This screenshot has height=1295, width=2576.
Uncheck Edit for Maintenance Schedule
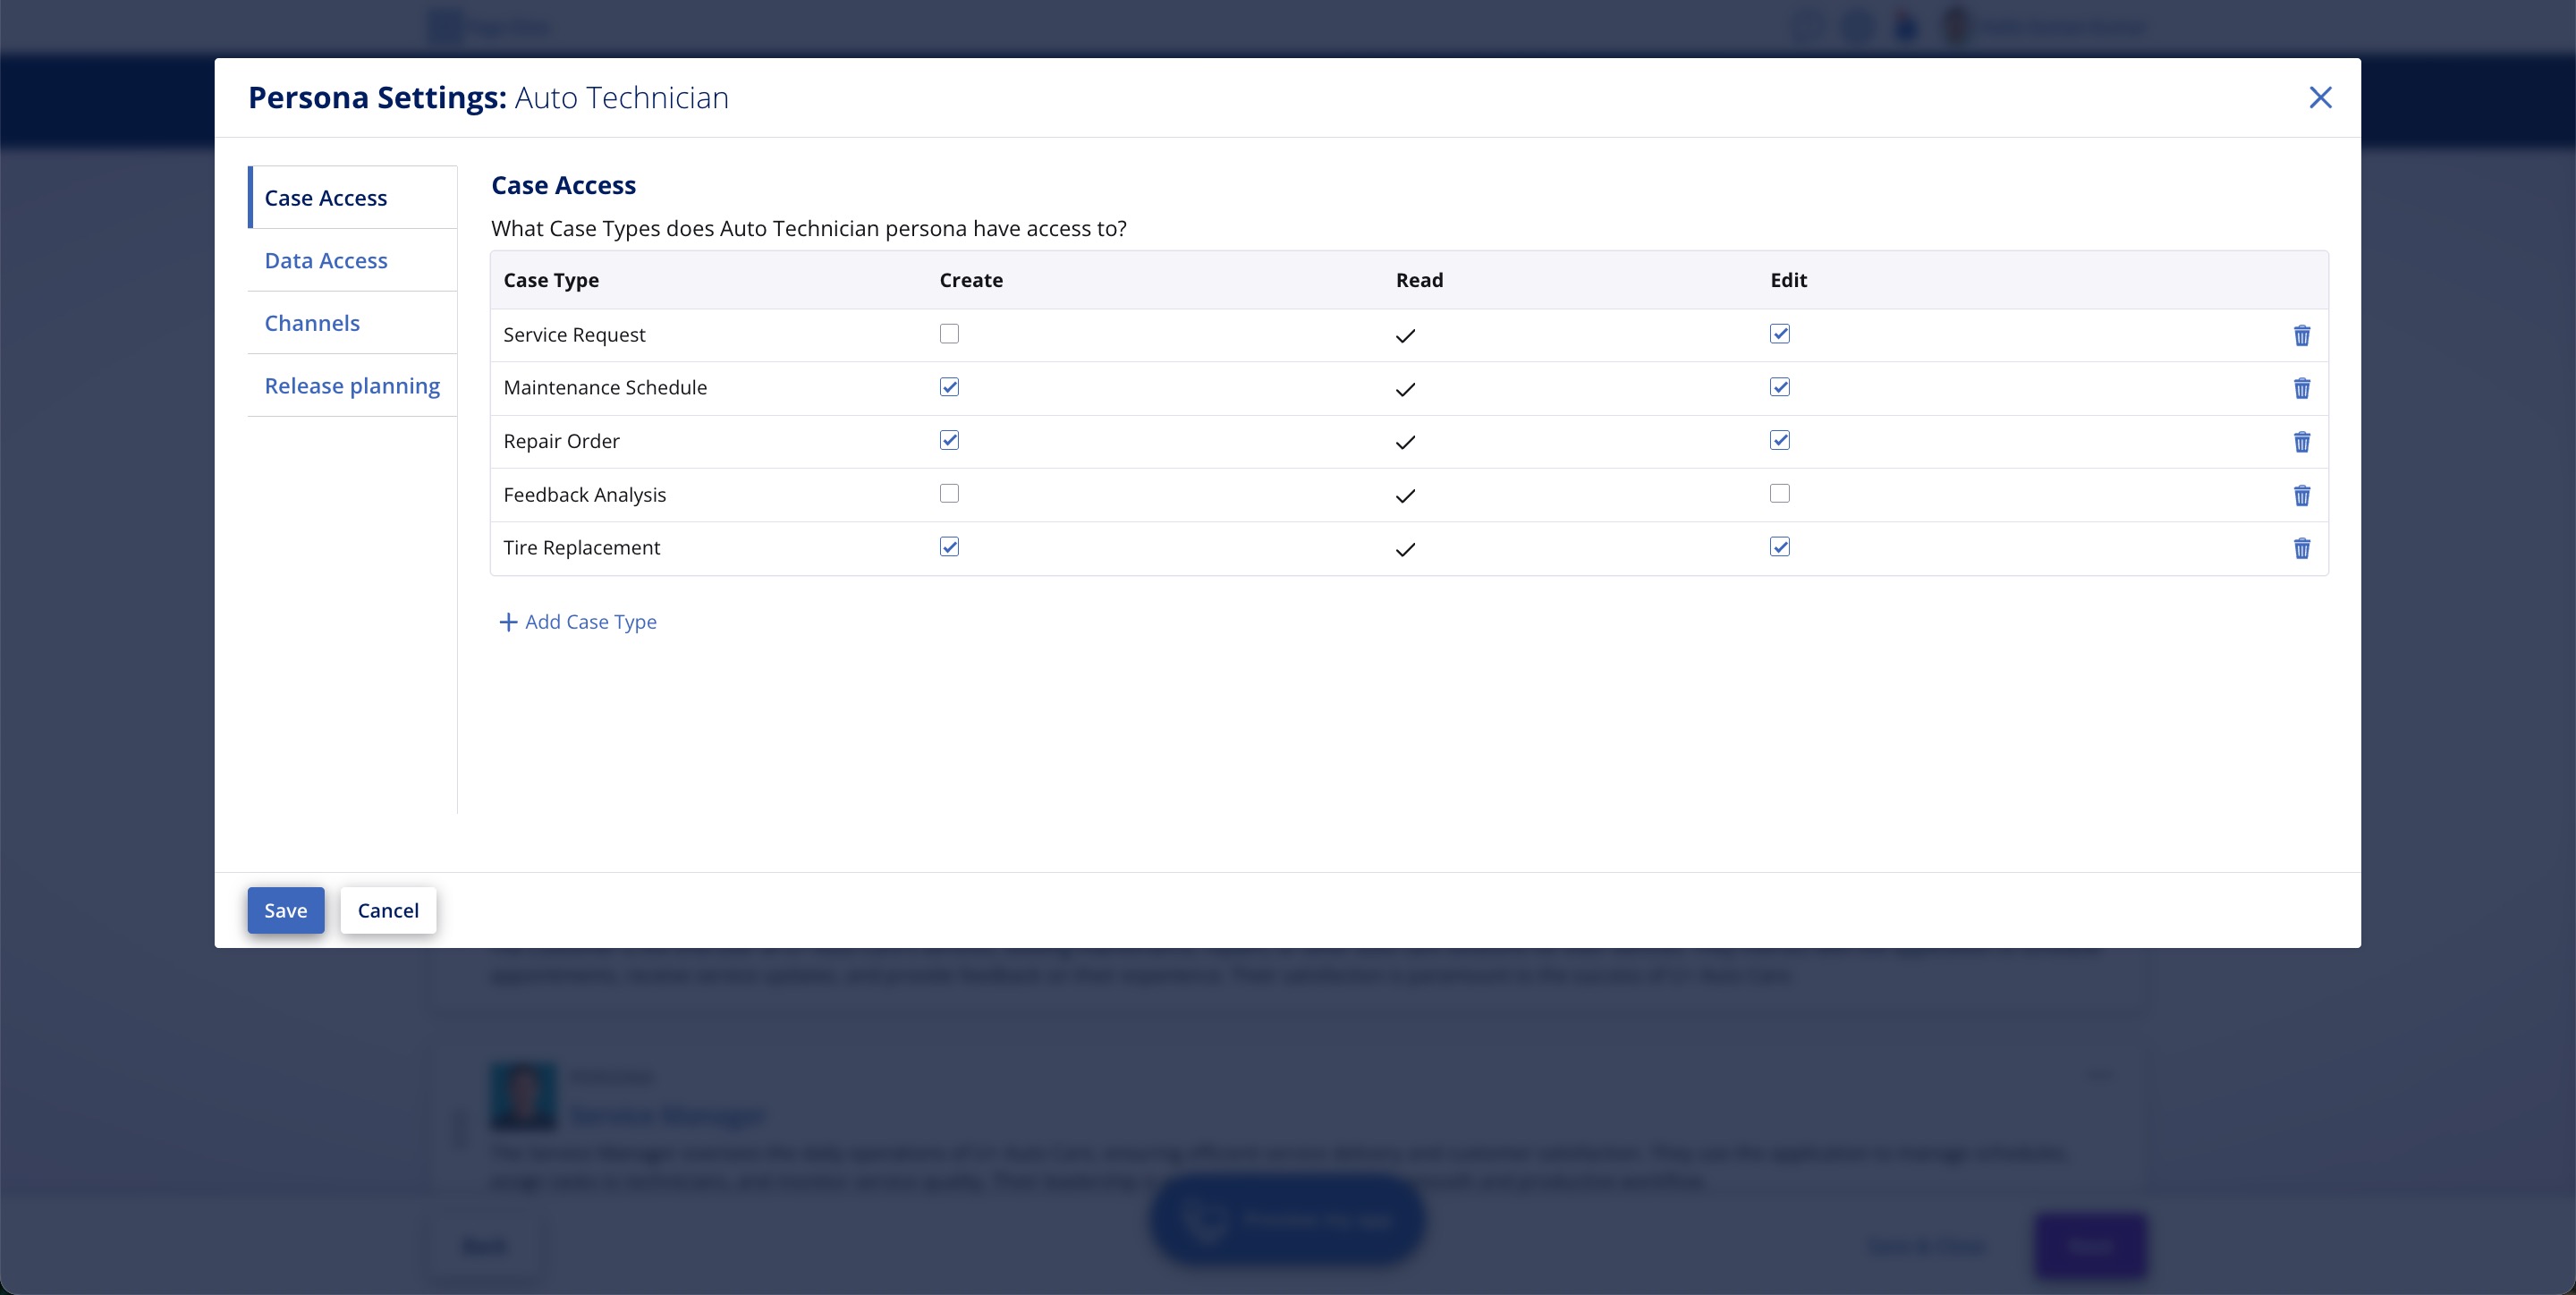1779,387
